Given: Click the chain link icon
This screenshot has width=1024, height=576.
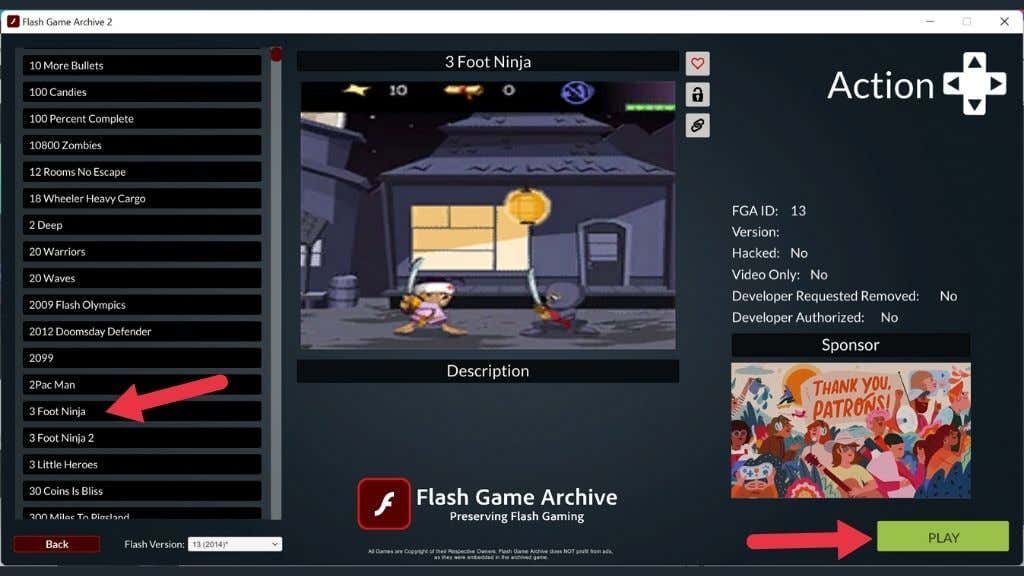Looking at the screenshot, I should [698, 126].
